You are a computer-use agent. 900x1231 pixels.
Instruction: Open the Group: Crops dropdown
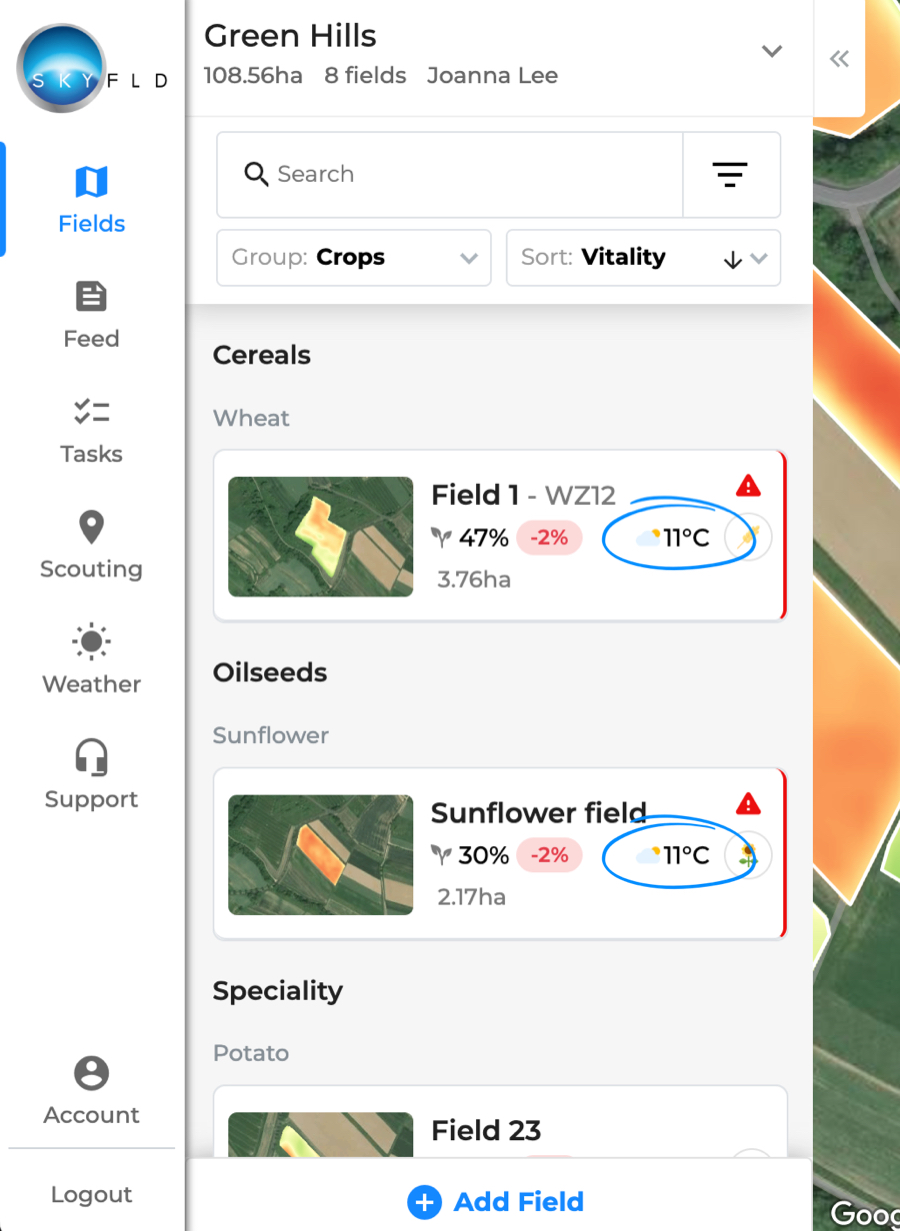(354, 258)
